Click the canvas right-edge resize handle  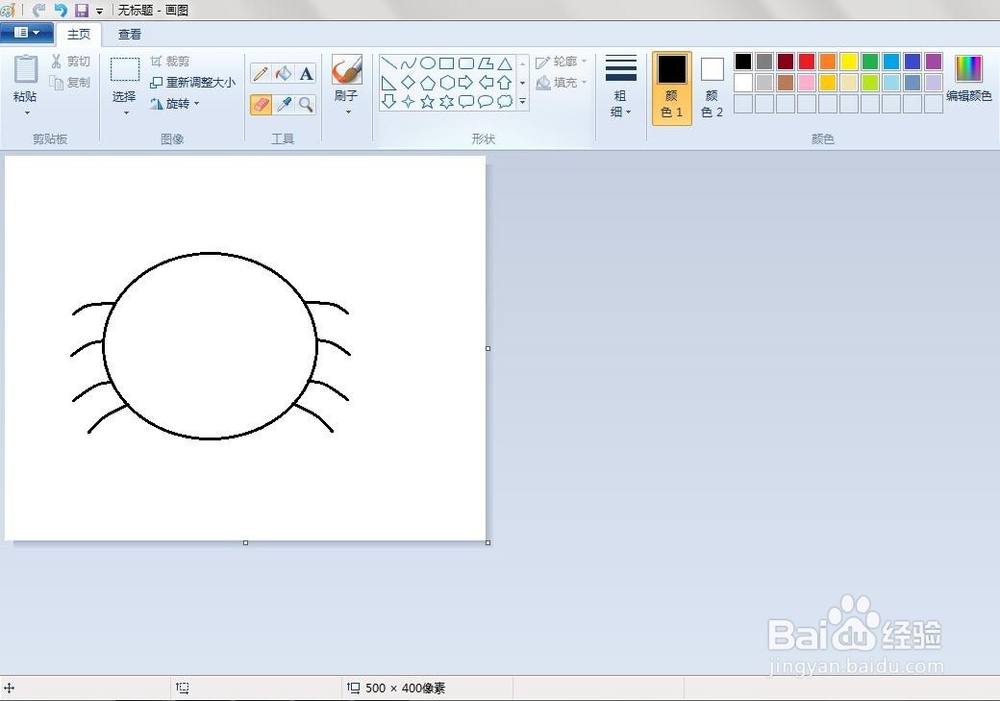[x=488, y=348]
